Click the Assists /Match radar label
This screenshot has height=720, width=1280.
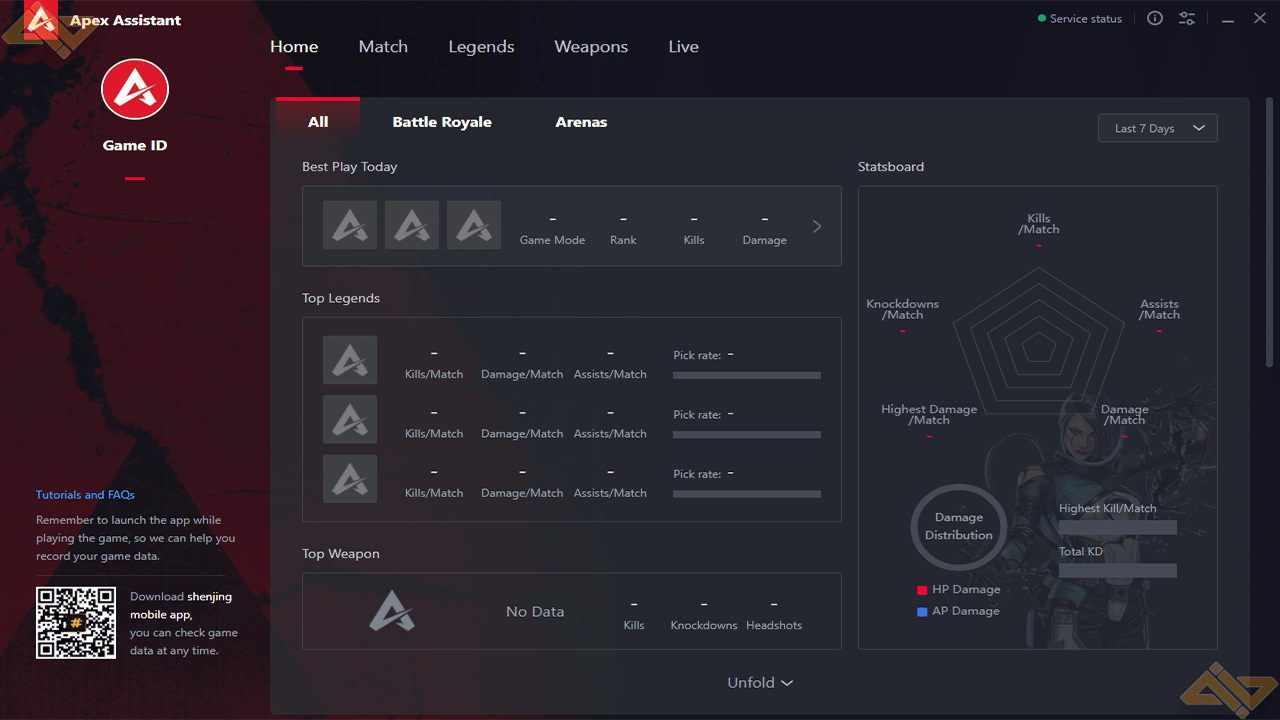point(1159,310)
